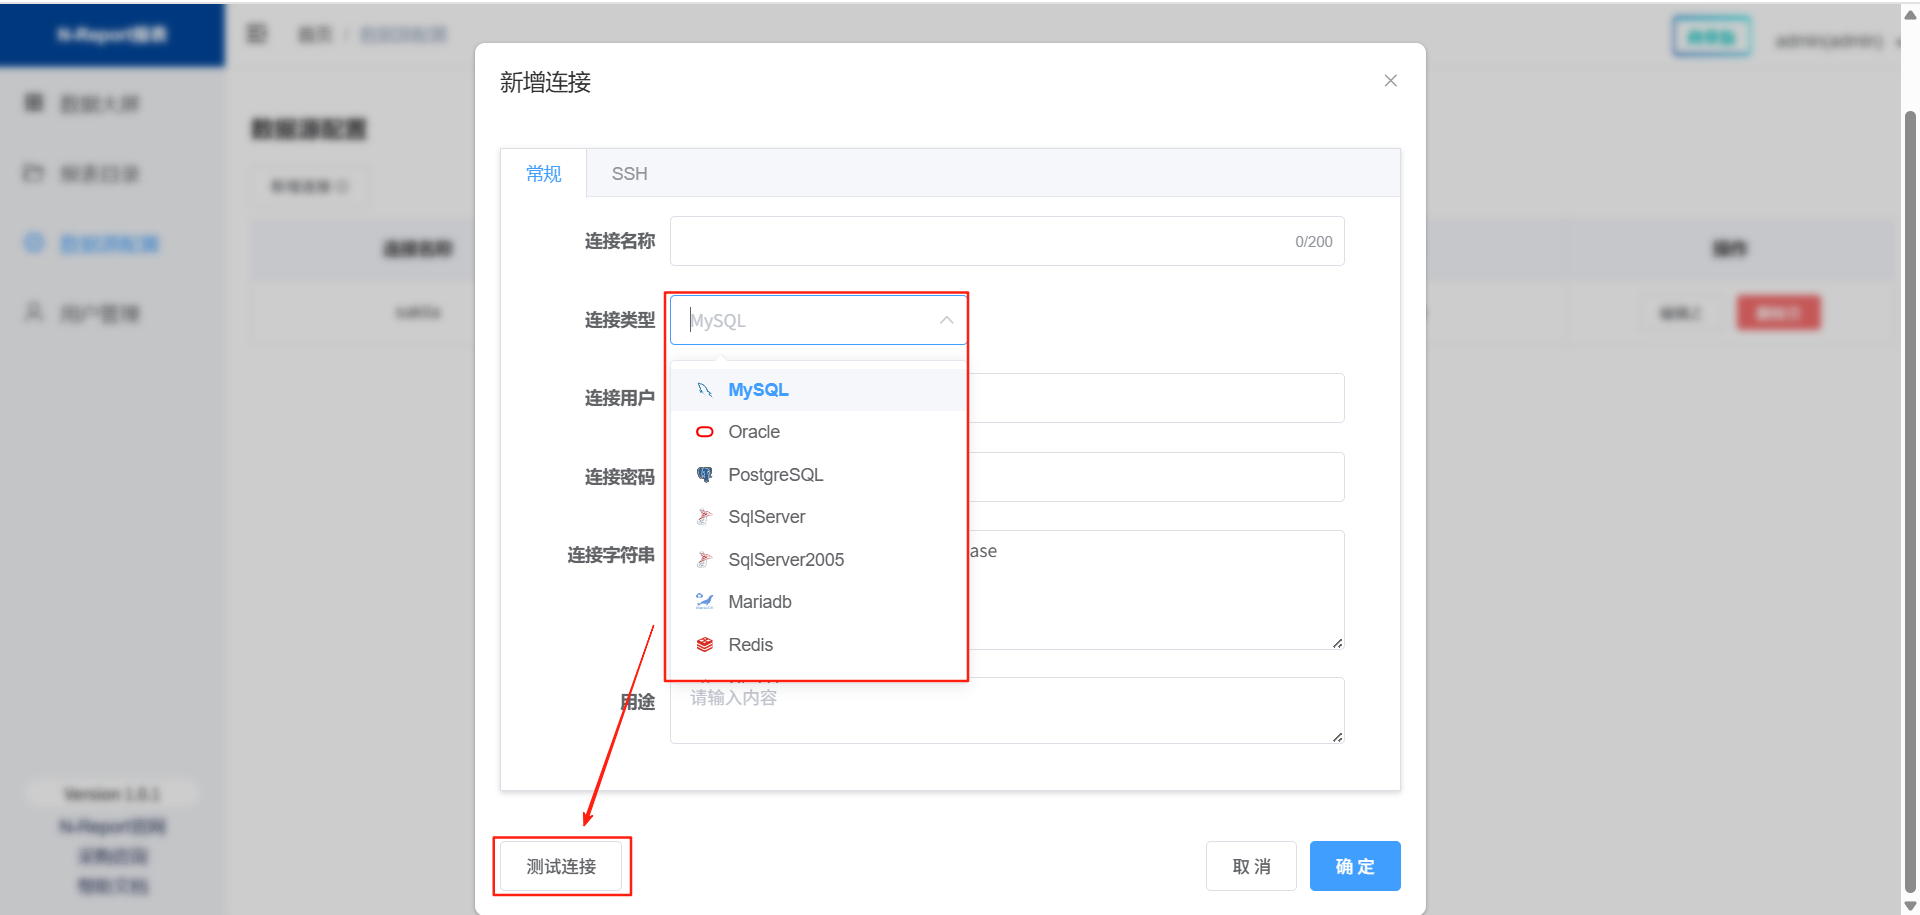Click the SqlServer2005 icon
Screen dimensions: 1920x915
coord(704,560)
